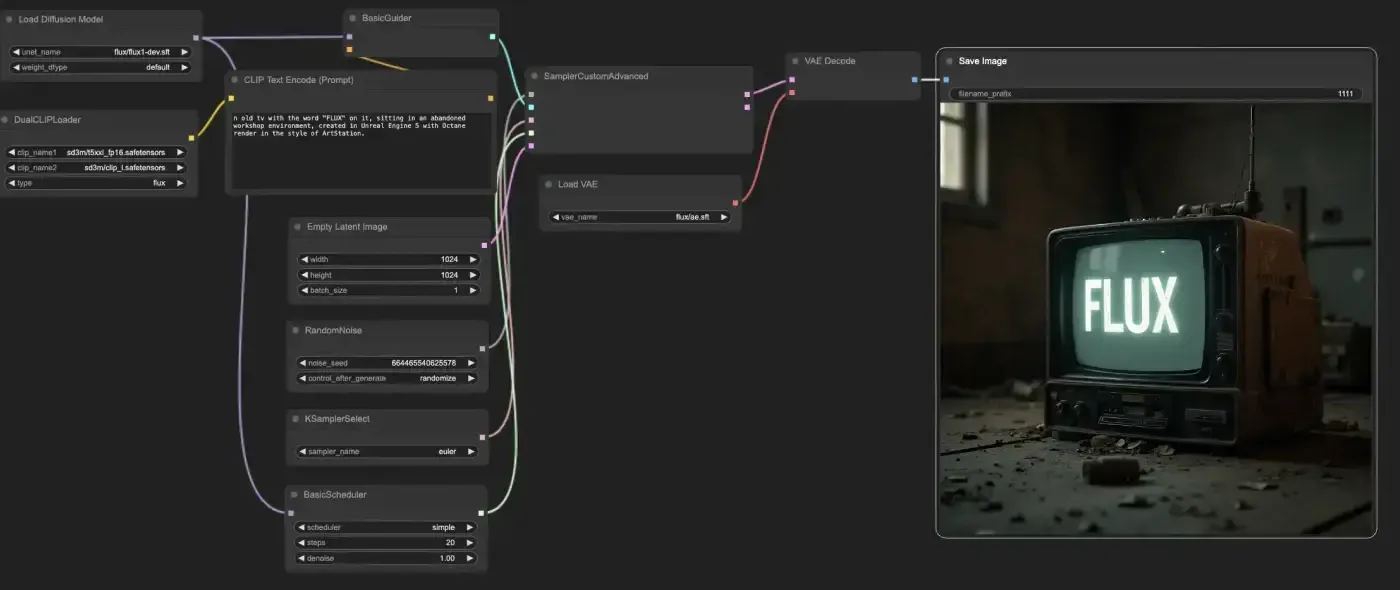Decrease the width value with left arrow

pyautogui.click(x=303, y=260)
